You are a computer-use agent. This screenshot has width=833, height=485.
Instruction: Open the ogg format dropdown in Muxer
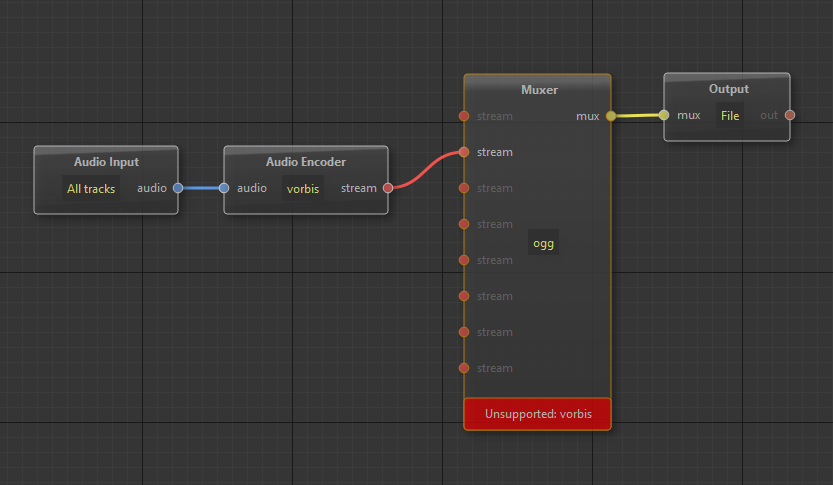click(543, 243)
